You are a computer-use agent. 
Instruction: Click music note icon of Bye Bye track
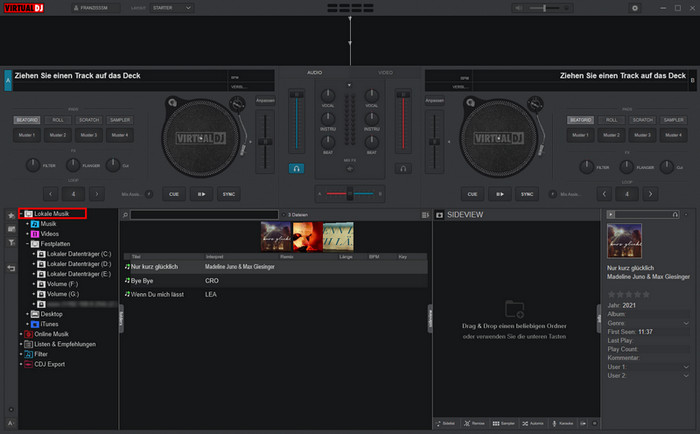pyautogui.click(x=127, y=280)
